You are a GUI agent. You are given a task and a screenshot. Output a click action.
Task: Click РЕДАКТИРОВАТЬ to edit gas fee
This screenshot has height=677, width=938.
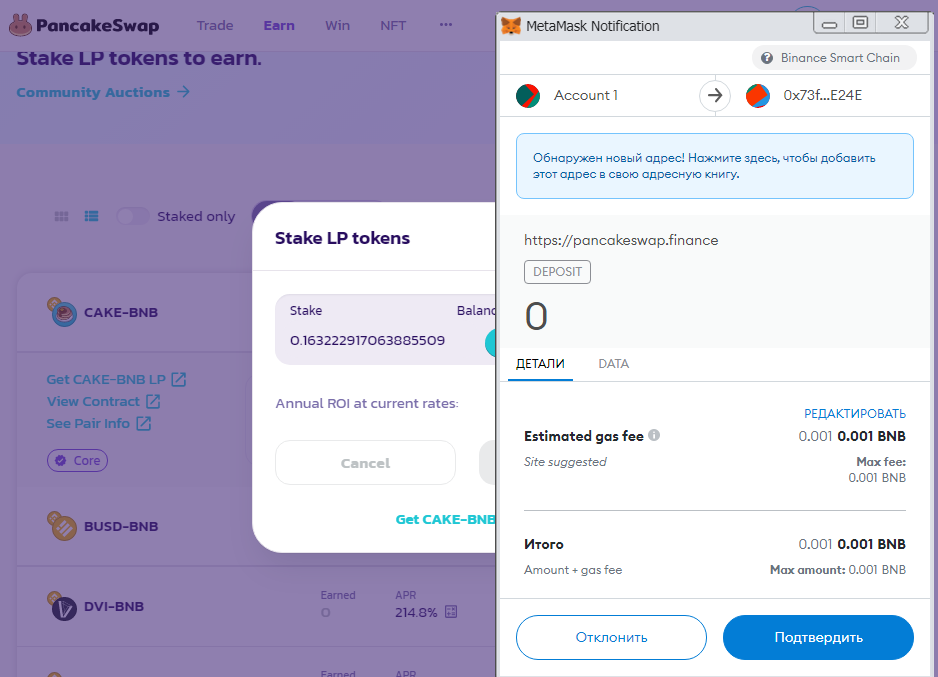coord(855,413)
